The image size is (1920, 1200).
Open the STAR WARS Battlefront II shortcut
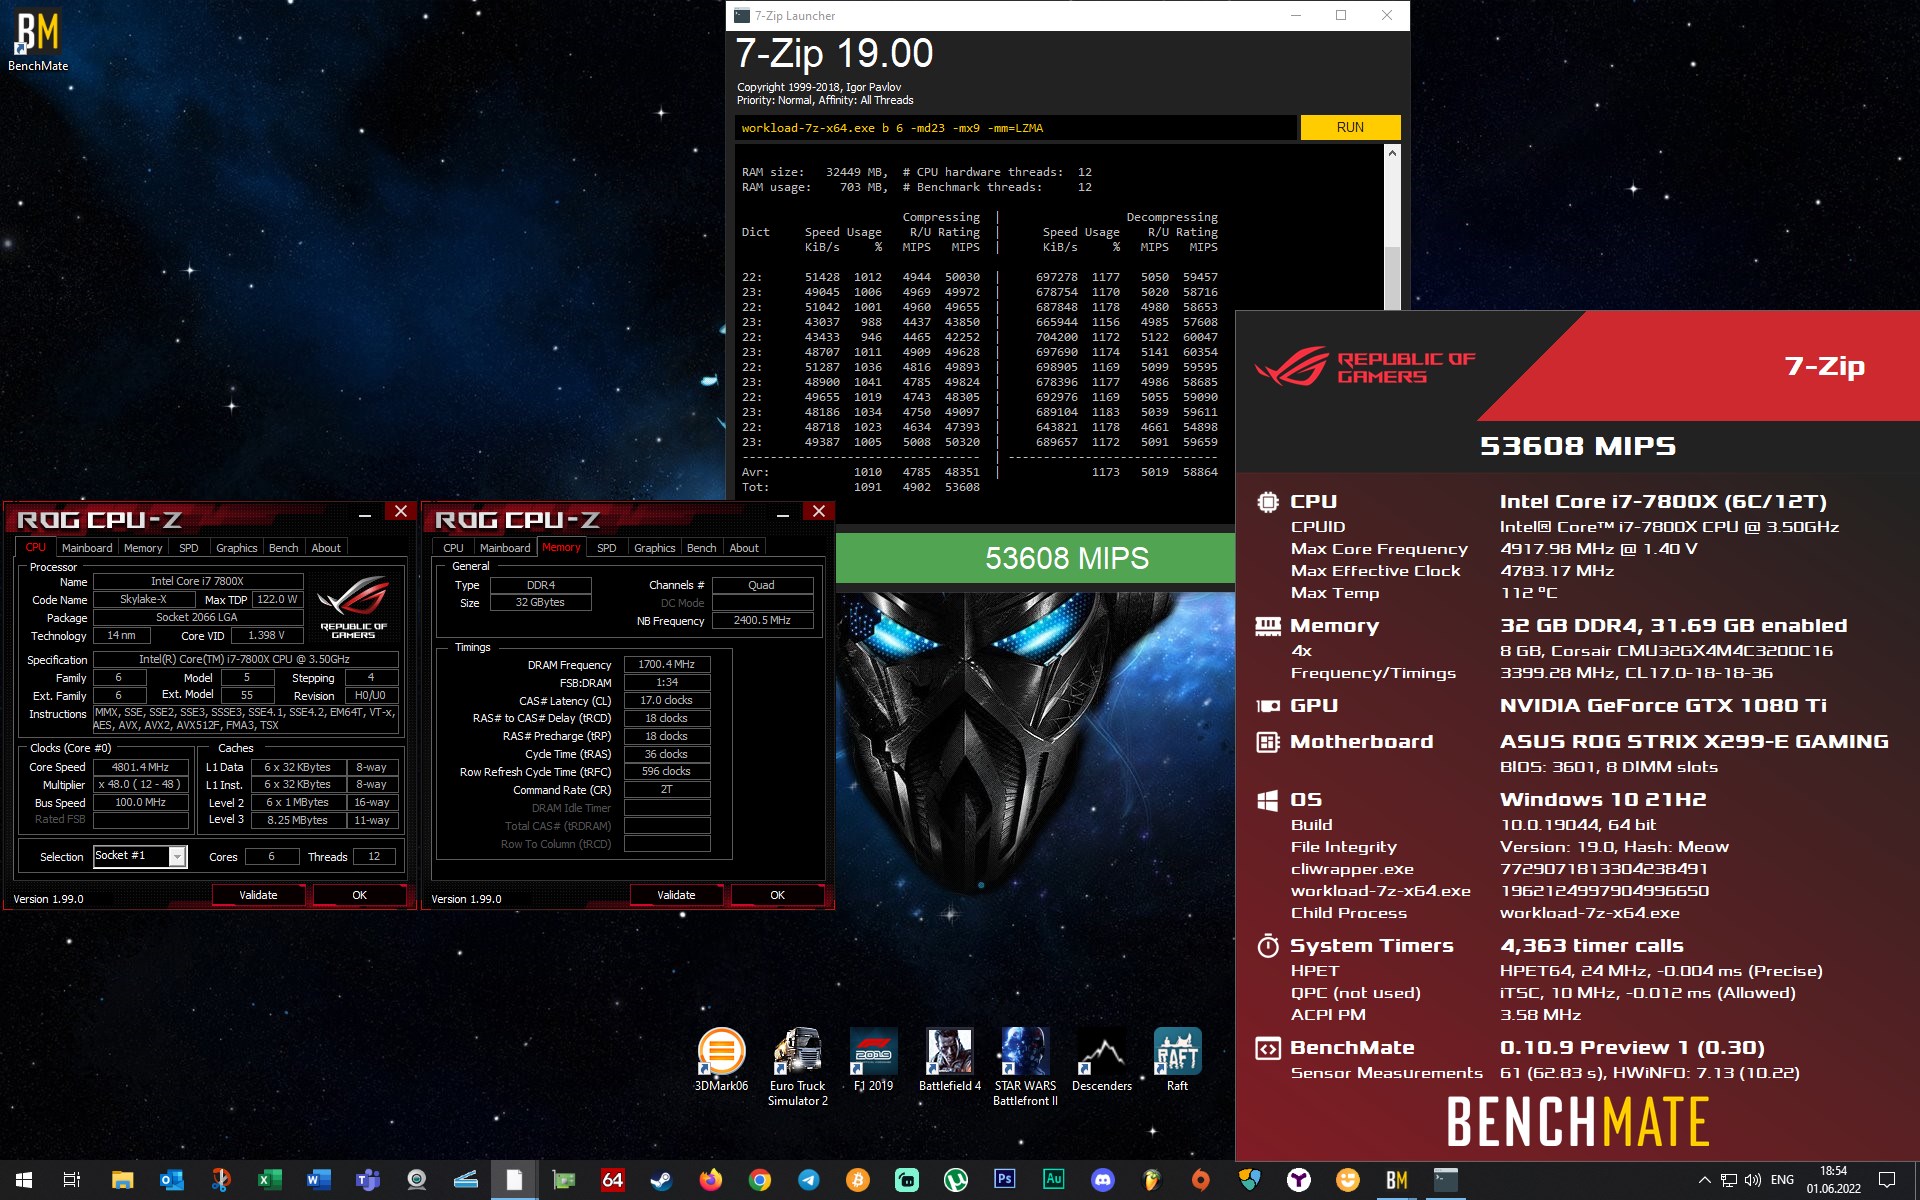pos(1025,1067)
